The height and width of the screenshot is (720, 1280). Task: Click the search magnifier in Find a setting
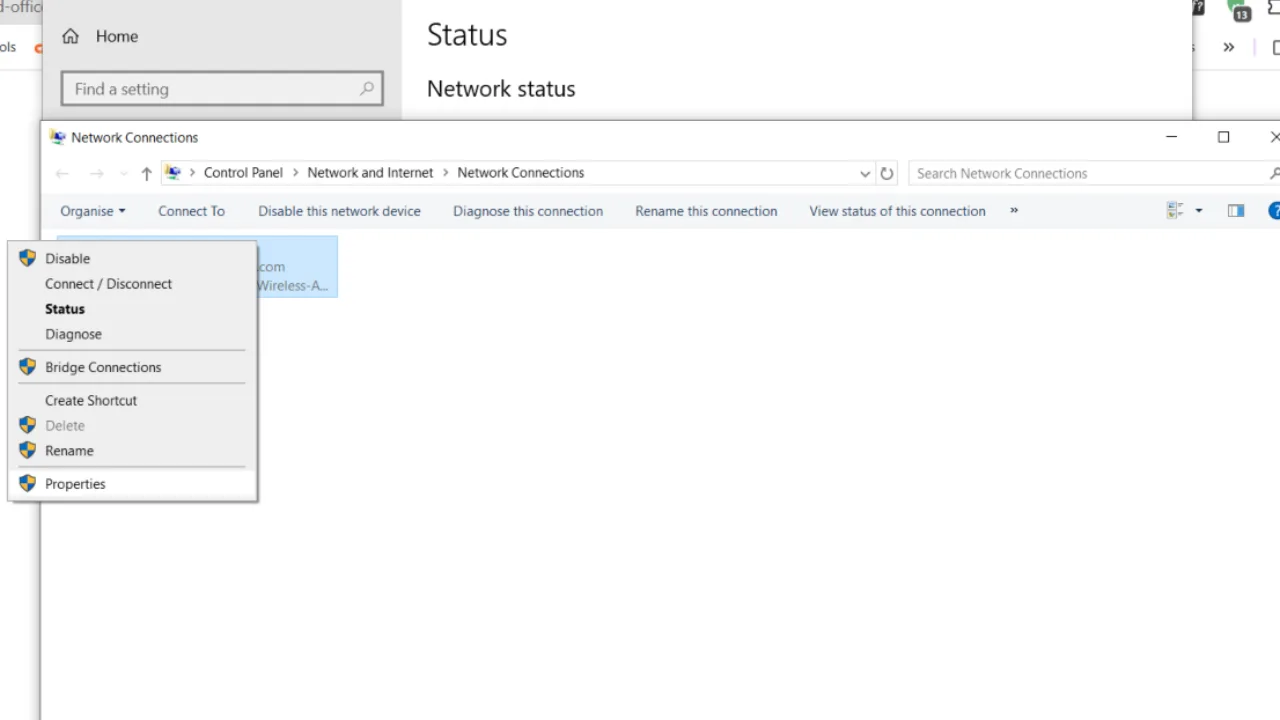click(366, 89)
